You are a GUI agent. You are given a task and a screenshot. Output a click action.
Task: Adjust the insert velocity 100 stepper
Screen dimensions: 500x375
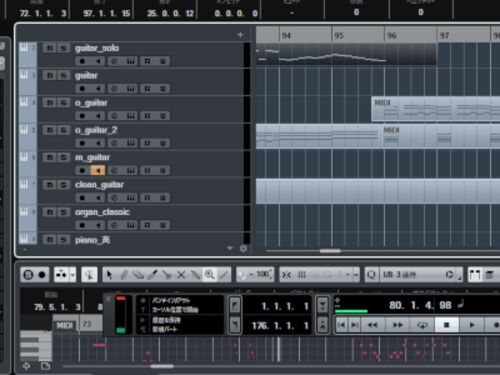(x=271, y=274)
